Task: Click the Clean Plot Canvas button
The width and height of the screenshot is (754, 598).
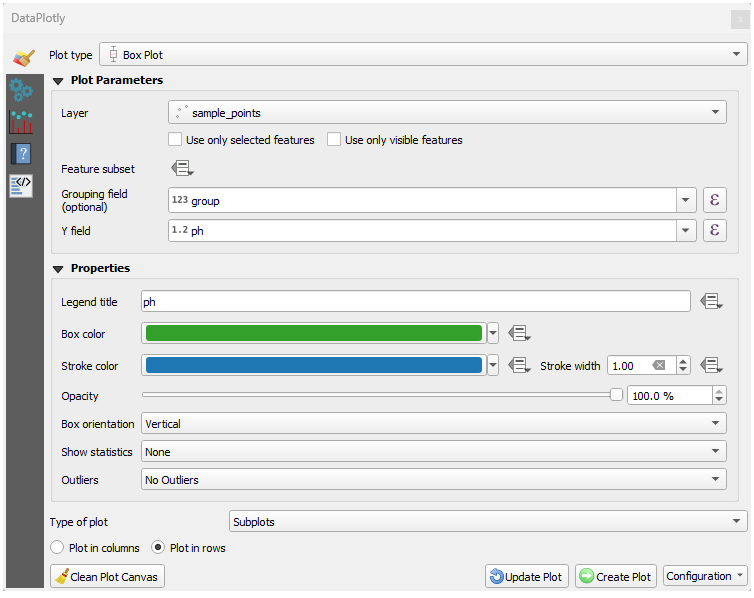Action: [108, 576]
